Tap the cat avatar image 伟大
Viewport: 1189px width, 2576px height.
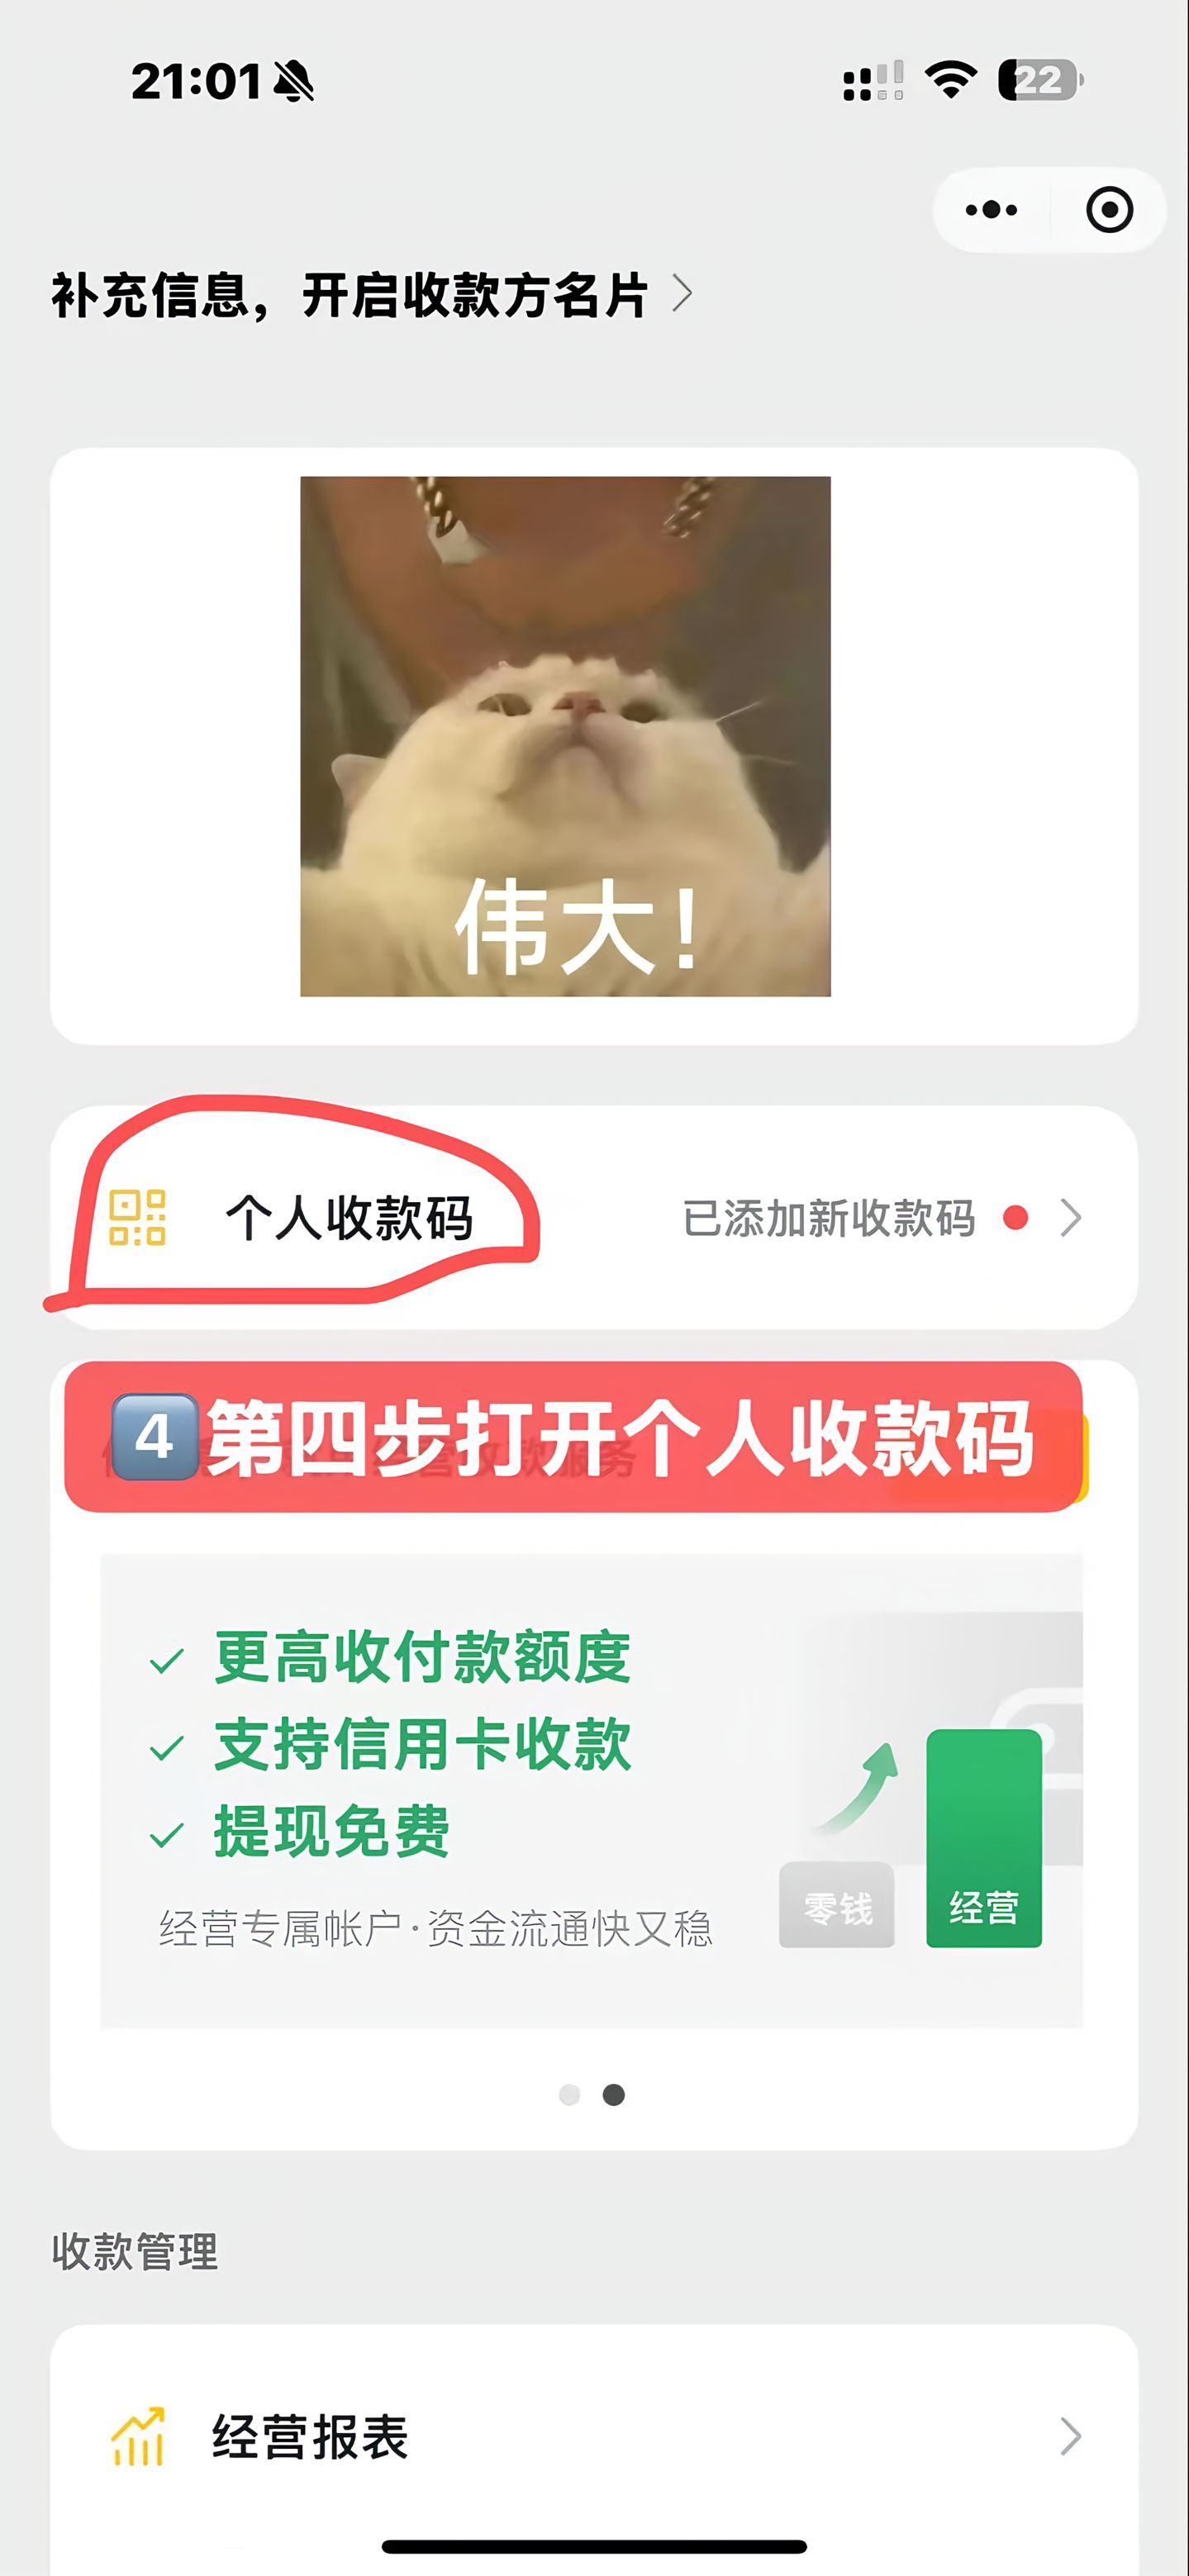point(565,736)
